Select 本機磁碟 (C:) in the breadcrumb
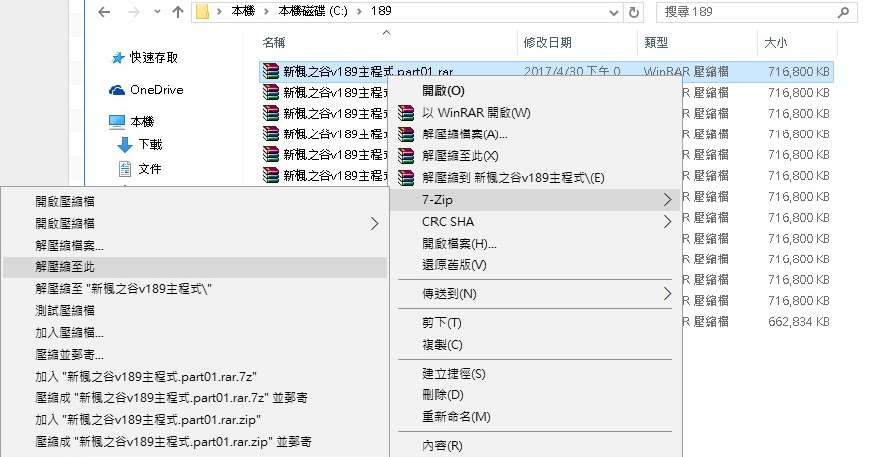The width and height of the screenshot is (870, 457). [x=312, y=11]
